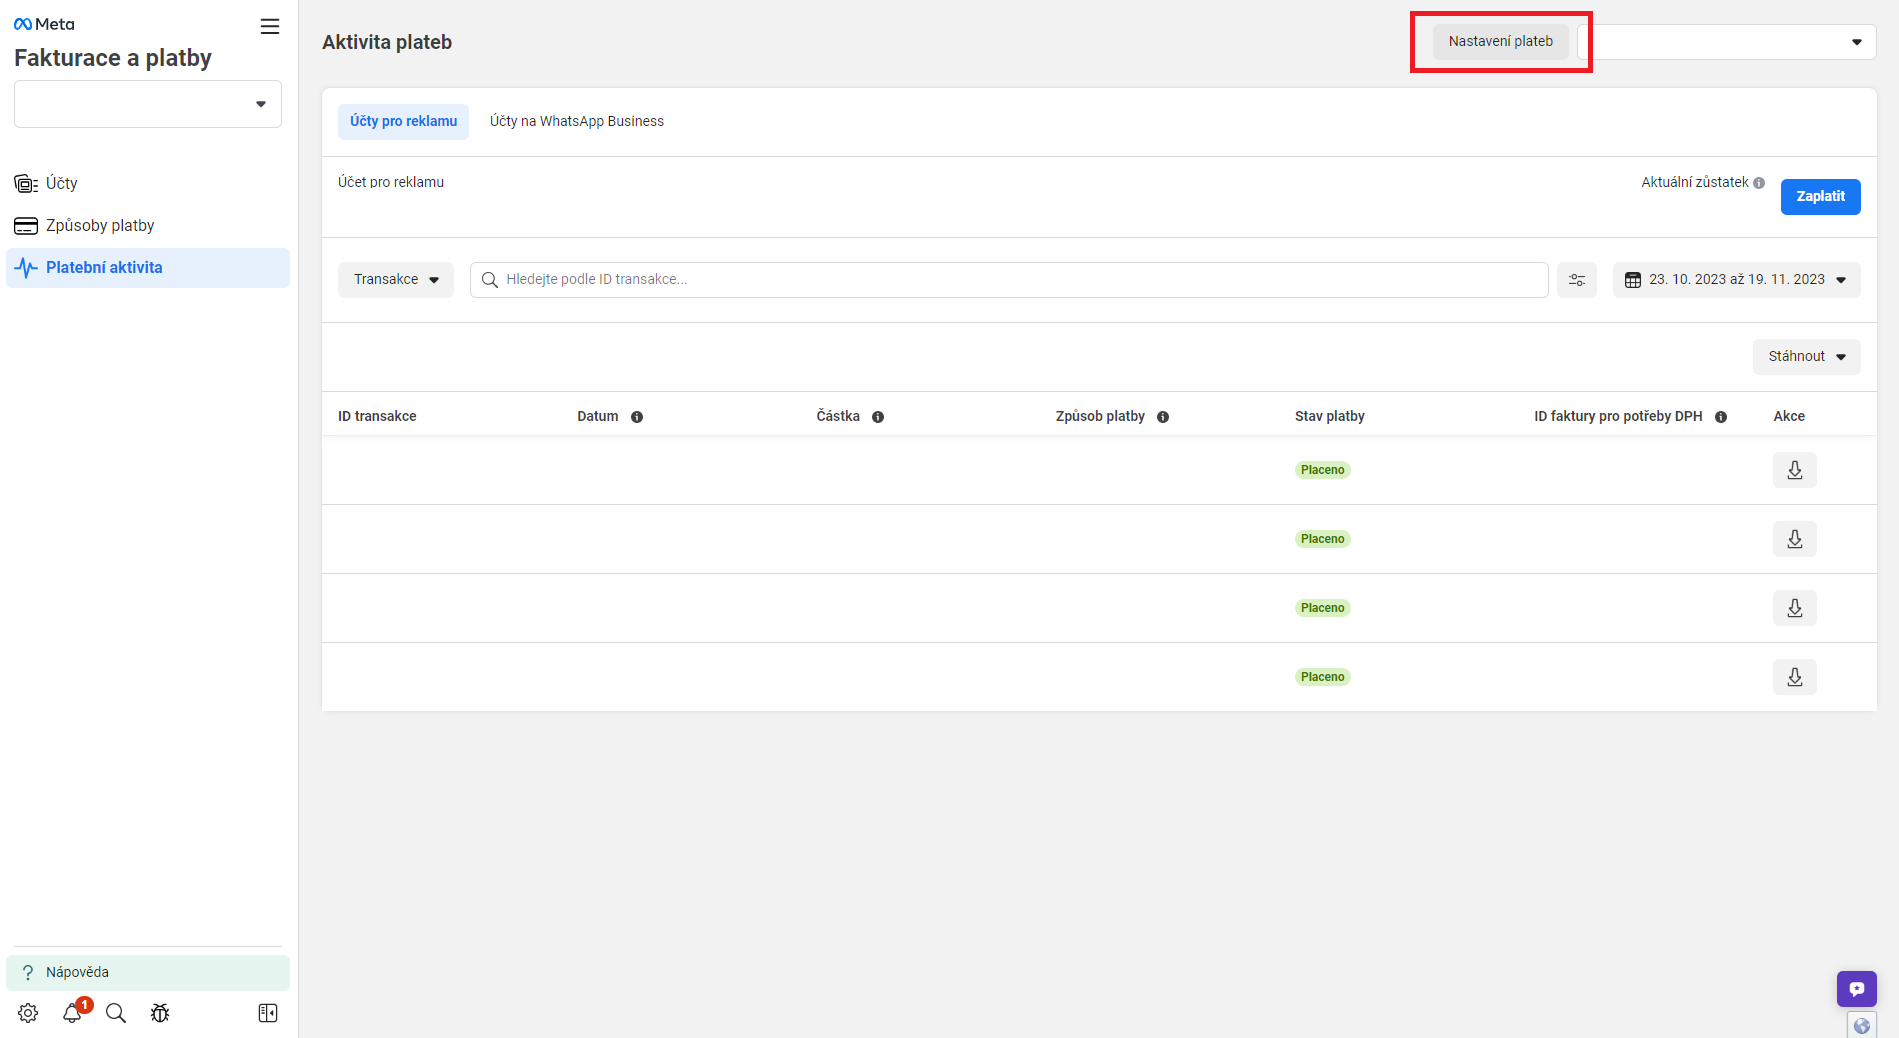
Task: Download invoice for the fourth transaction row
Action: (1795, 677)
